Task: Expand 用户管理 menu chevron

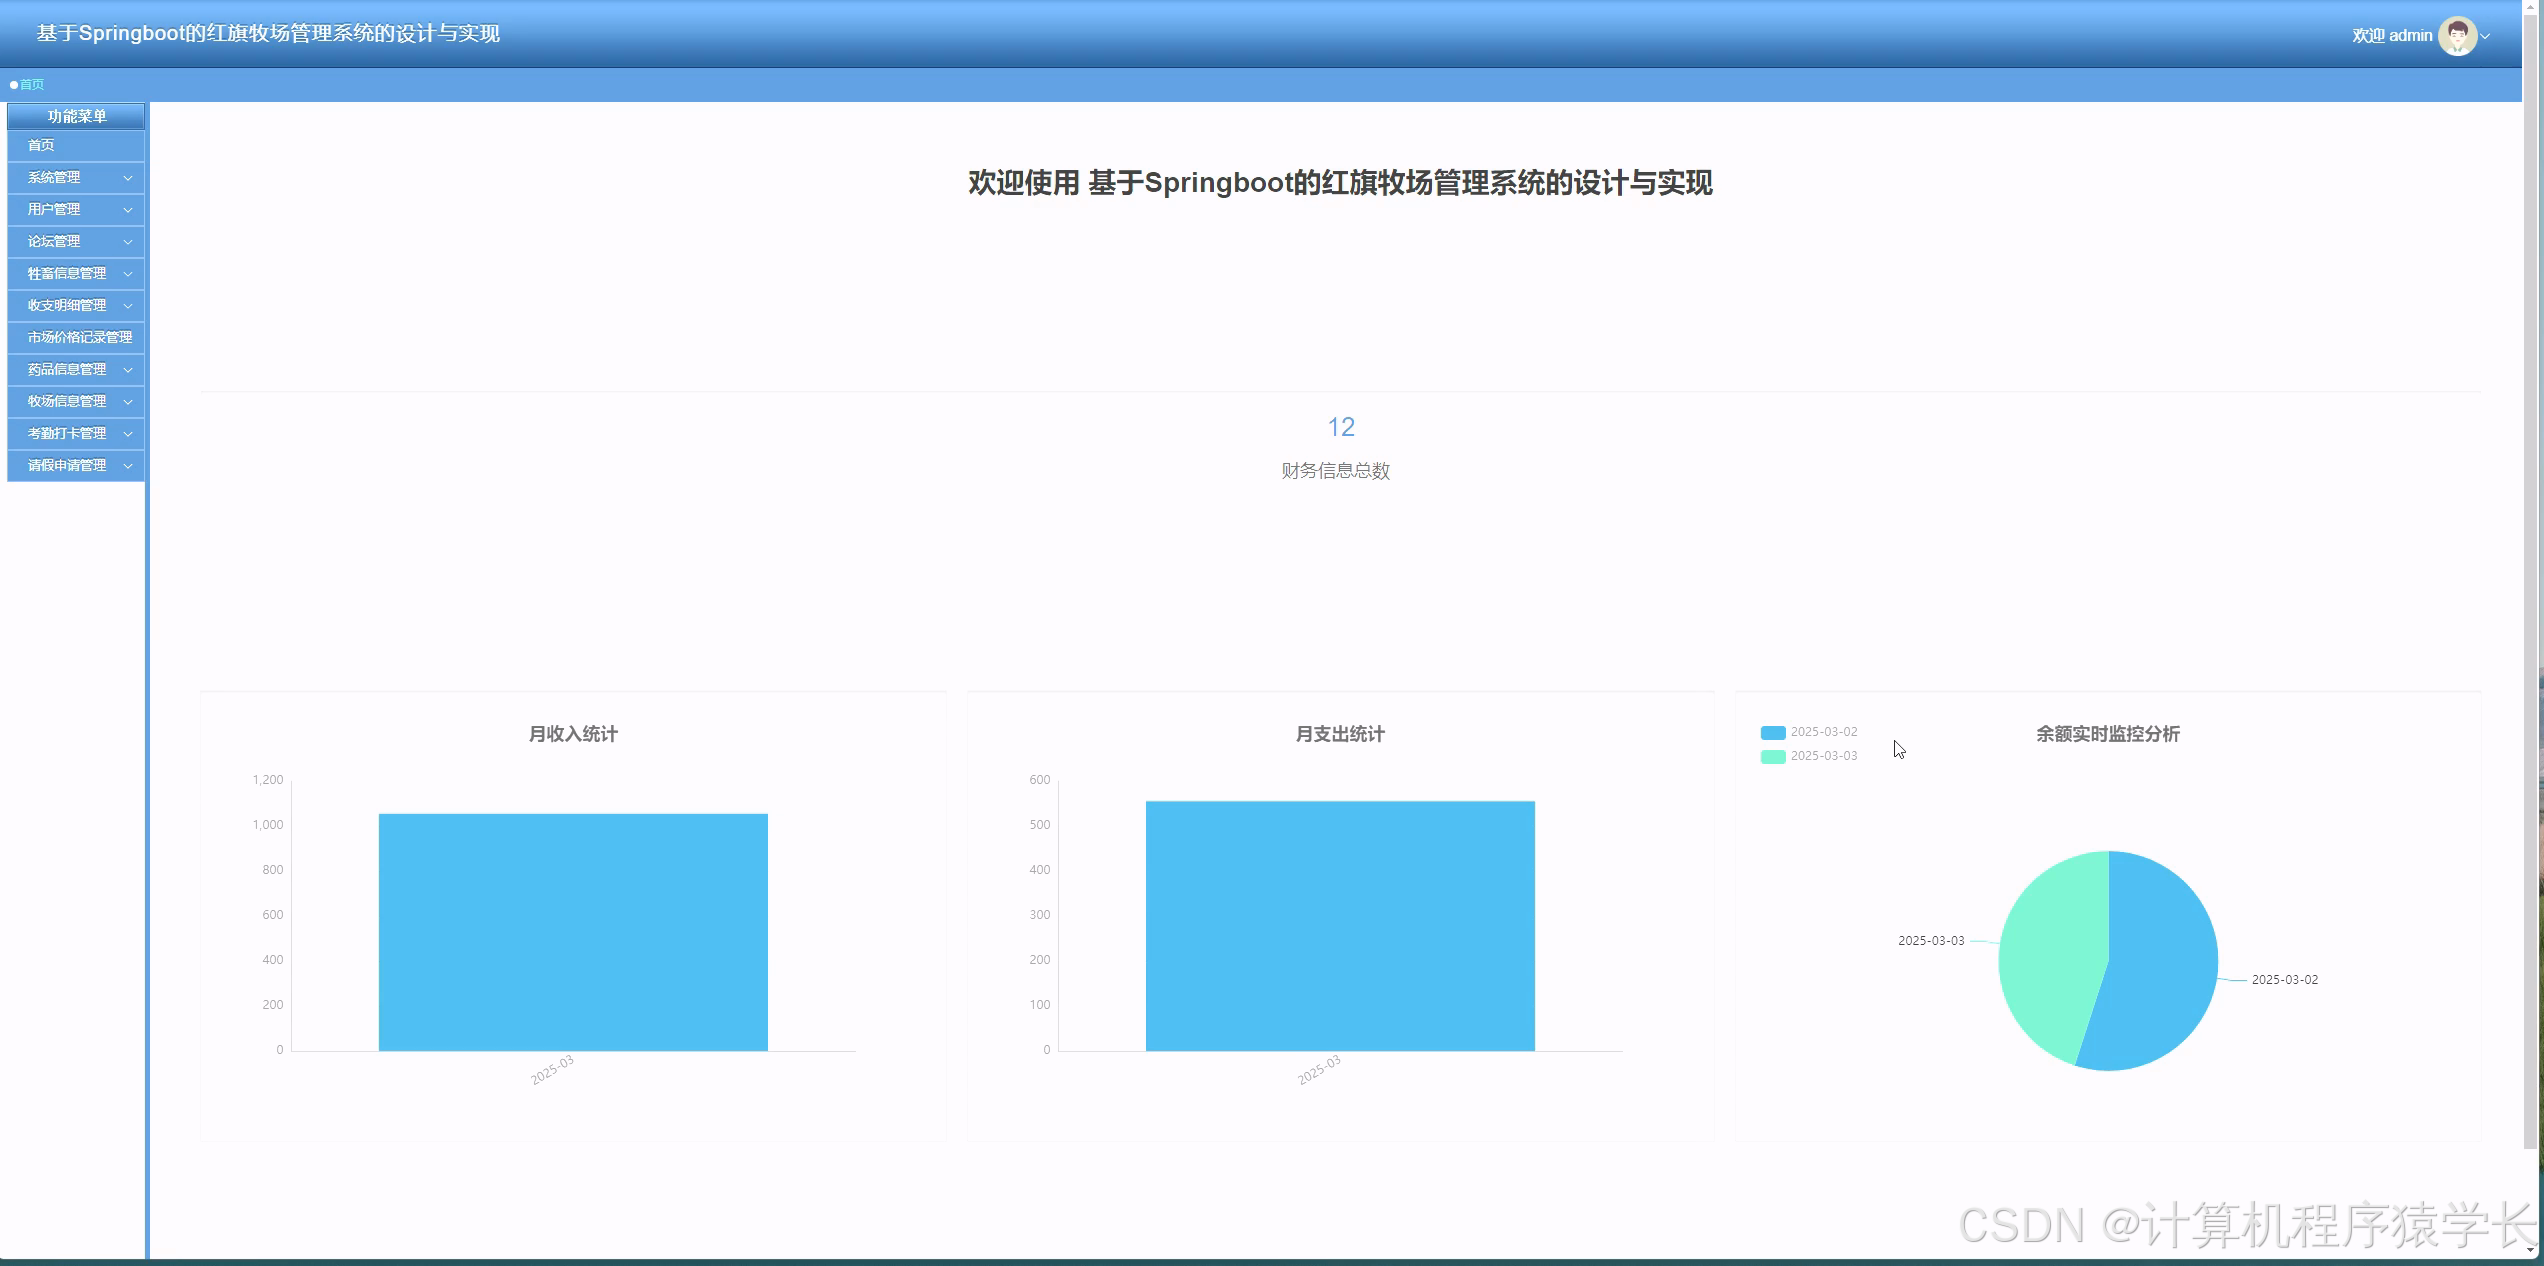Action: 128,210
